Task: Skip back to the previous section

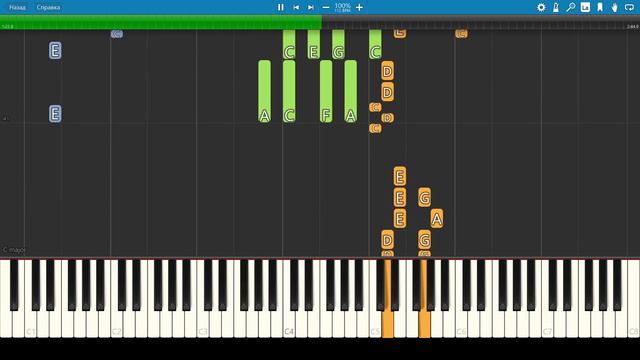Action: pos(296,7)
